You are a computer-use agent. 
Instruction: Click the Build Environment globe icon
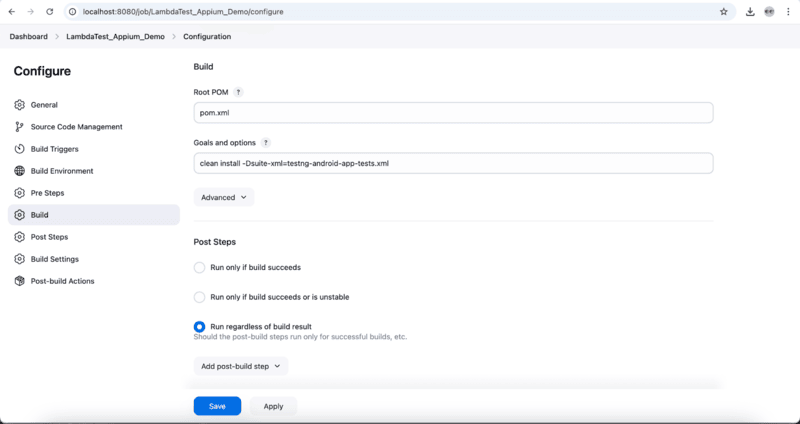tap(19, 171)
